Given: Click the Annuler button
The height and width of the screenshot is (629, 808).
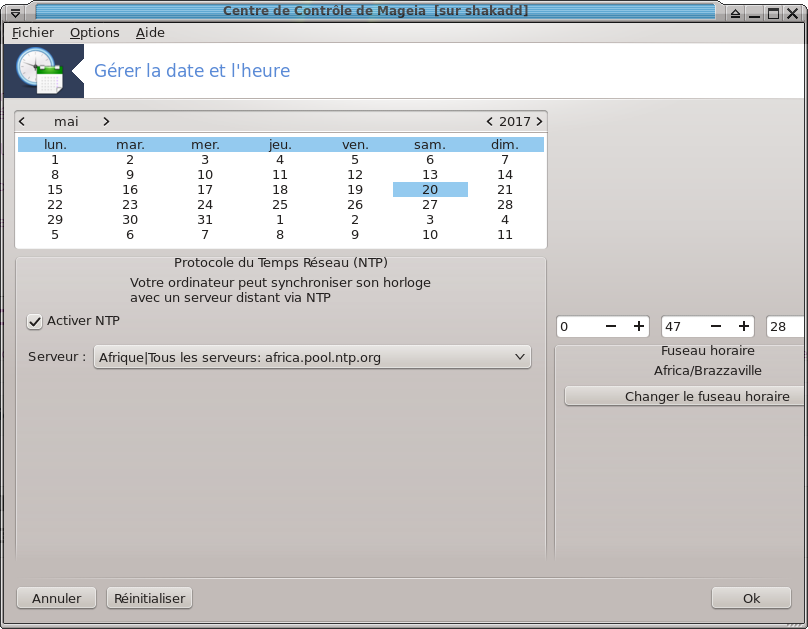Looking at the screenshot, I should tap(57, 598).
